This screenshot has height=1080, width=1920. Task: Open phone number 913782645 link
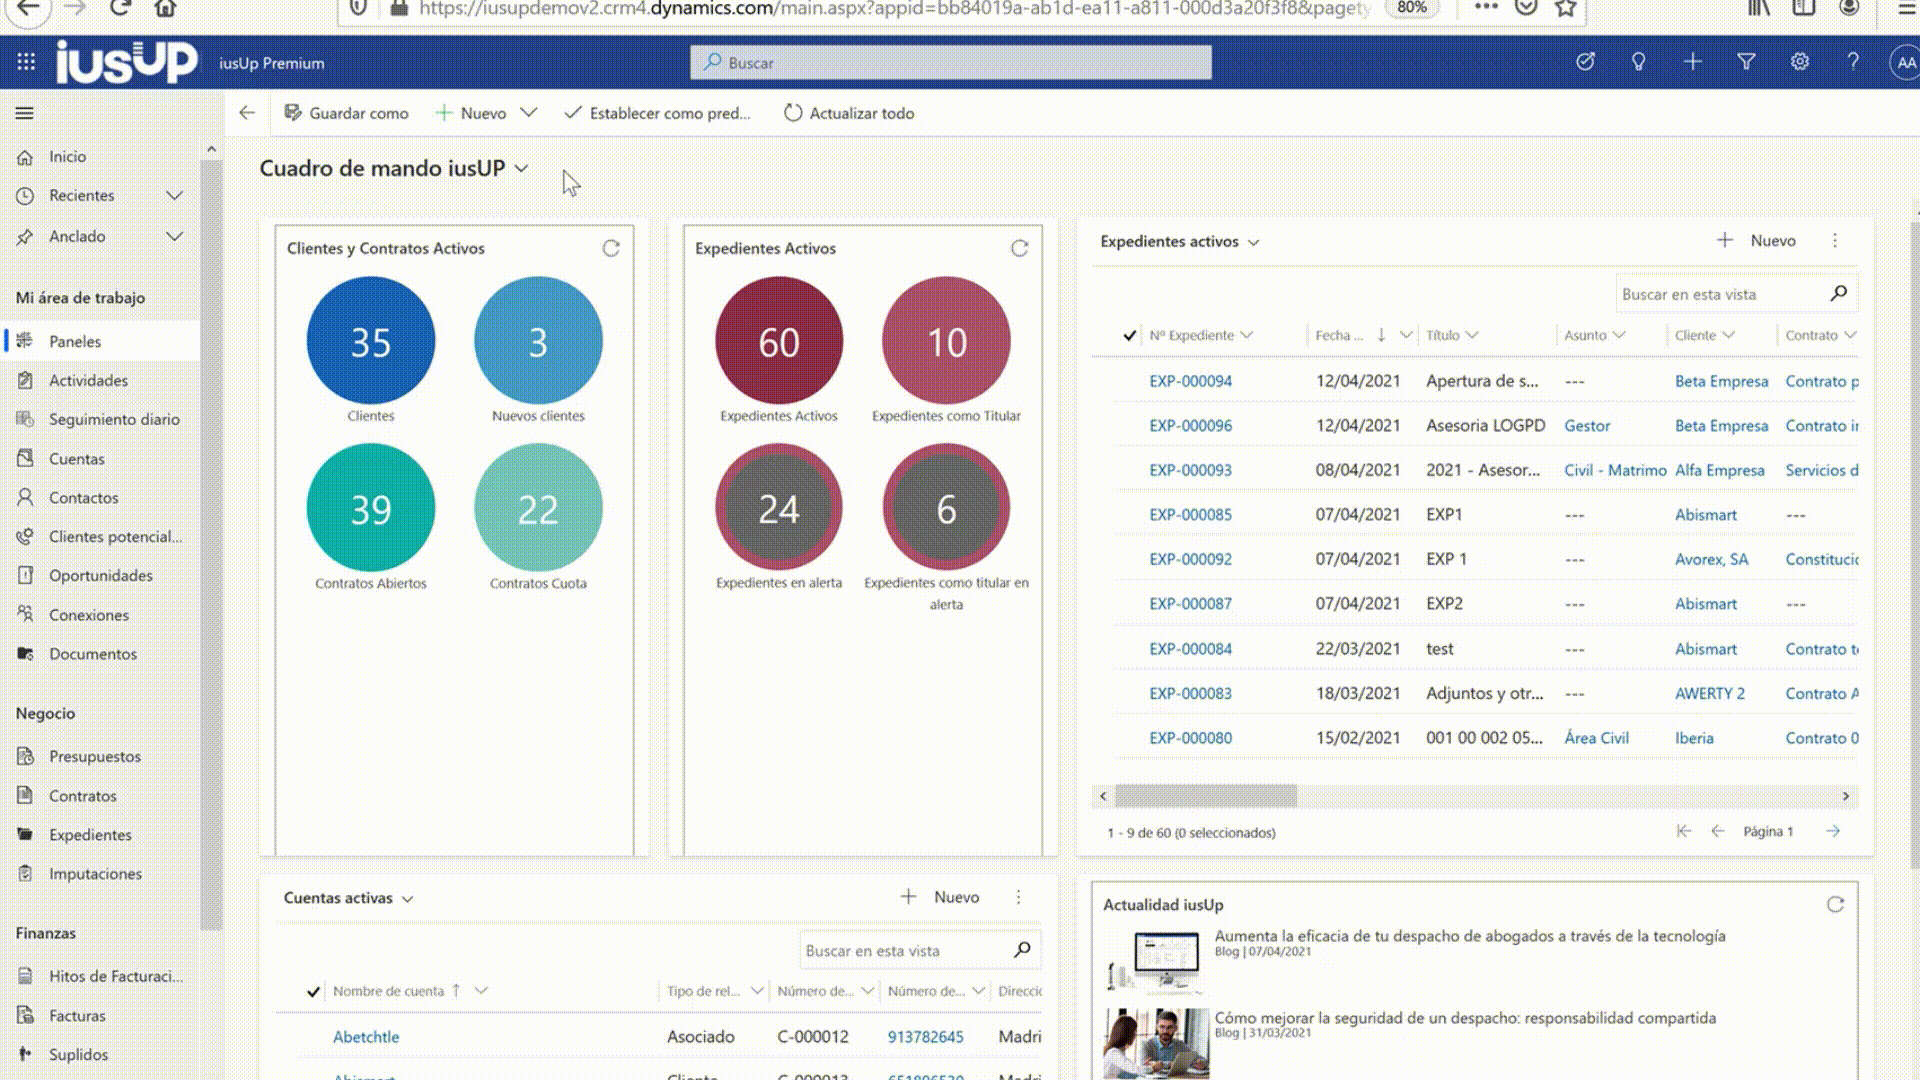tap(926, 1037)
